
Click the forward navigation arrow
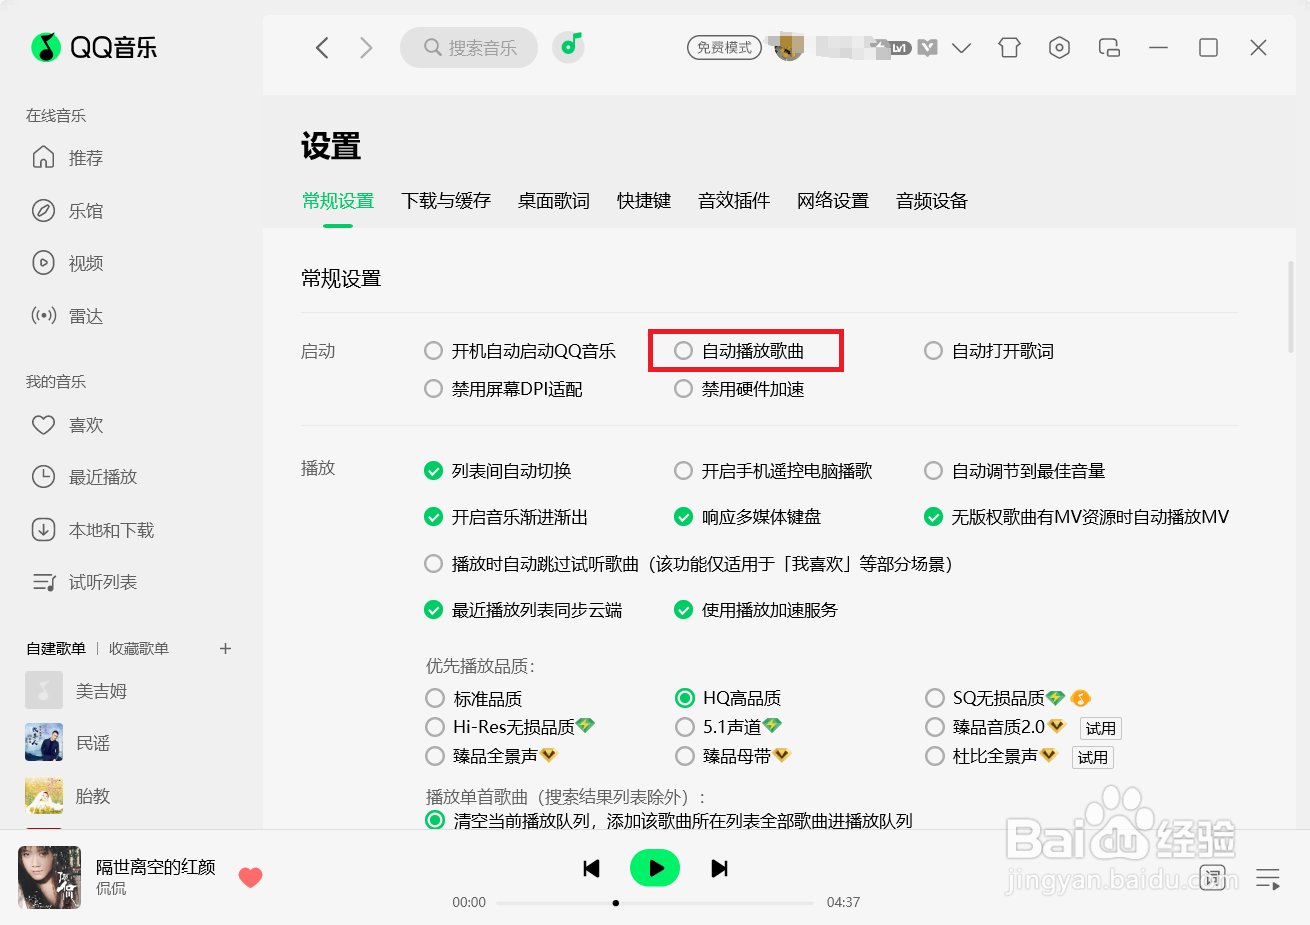(x=366, y=47)
